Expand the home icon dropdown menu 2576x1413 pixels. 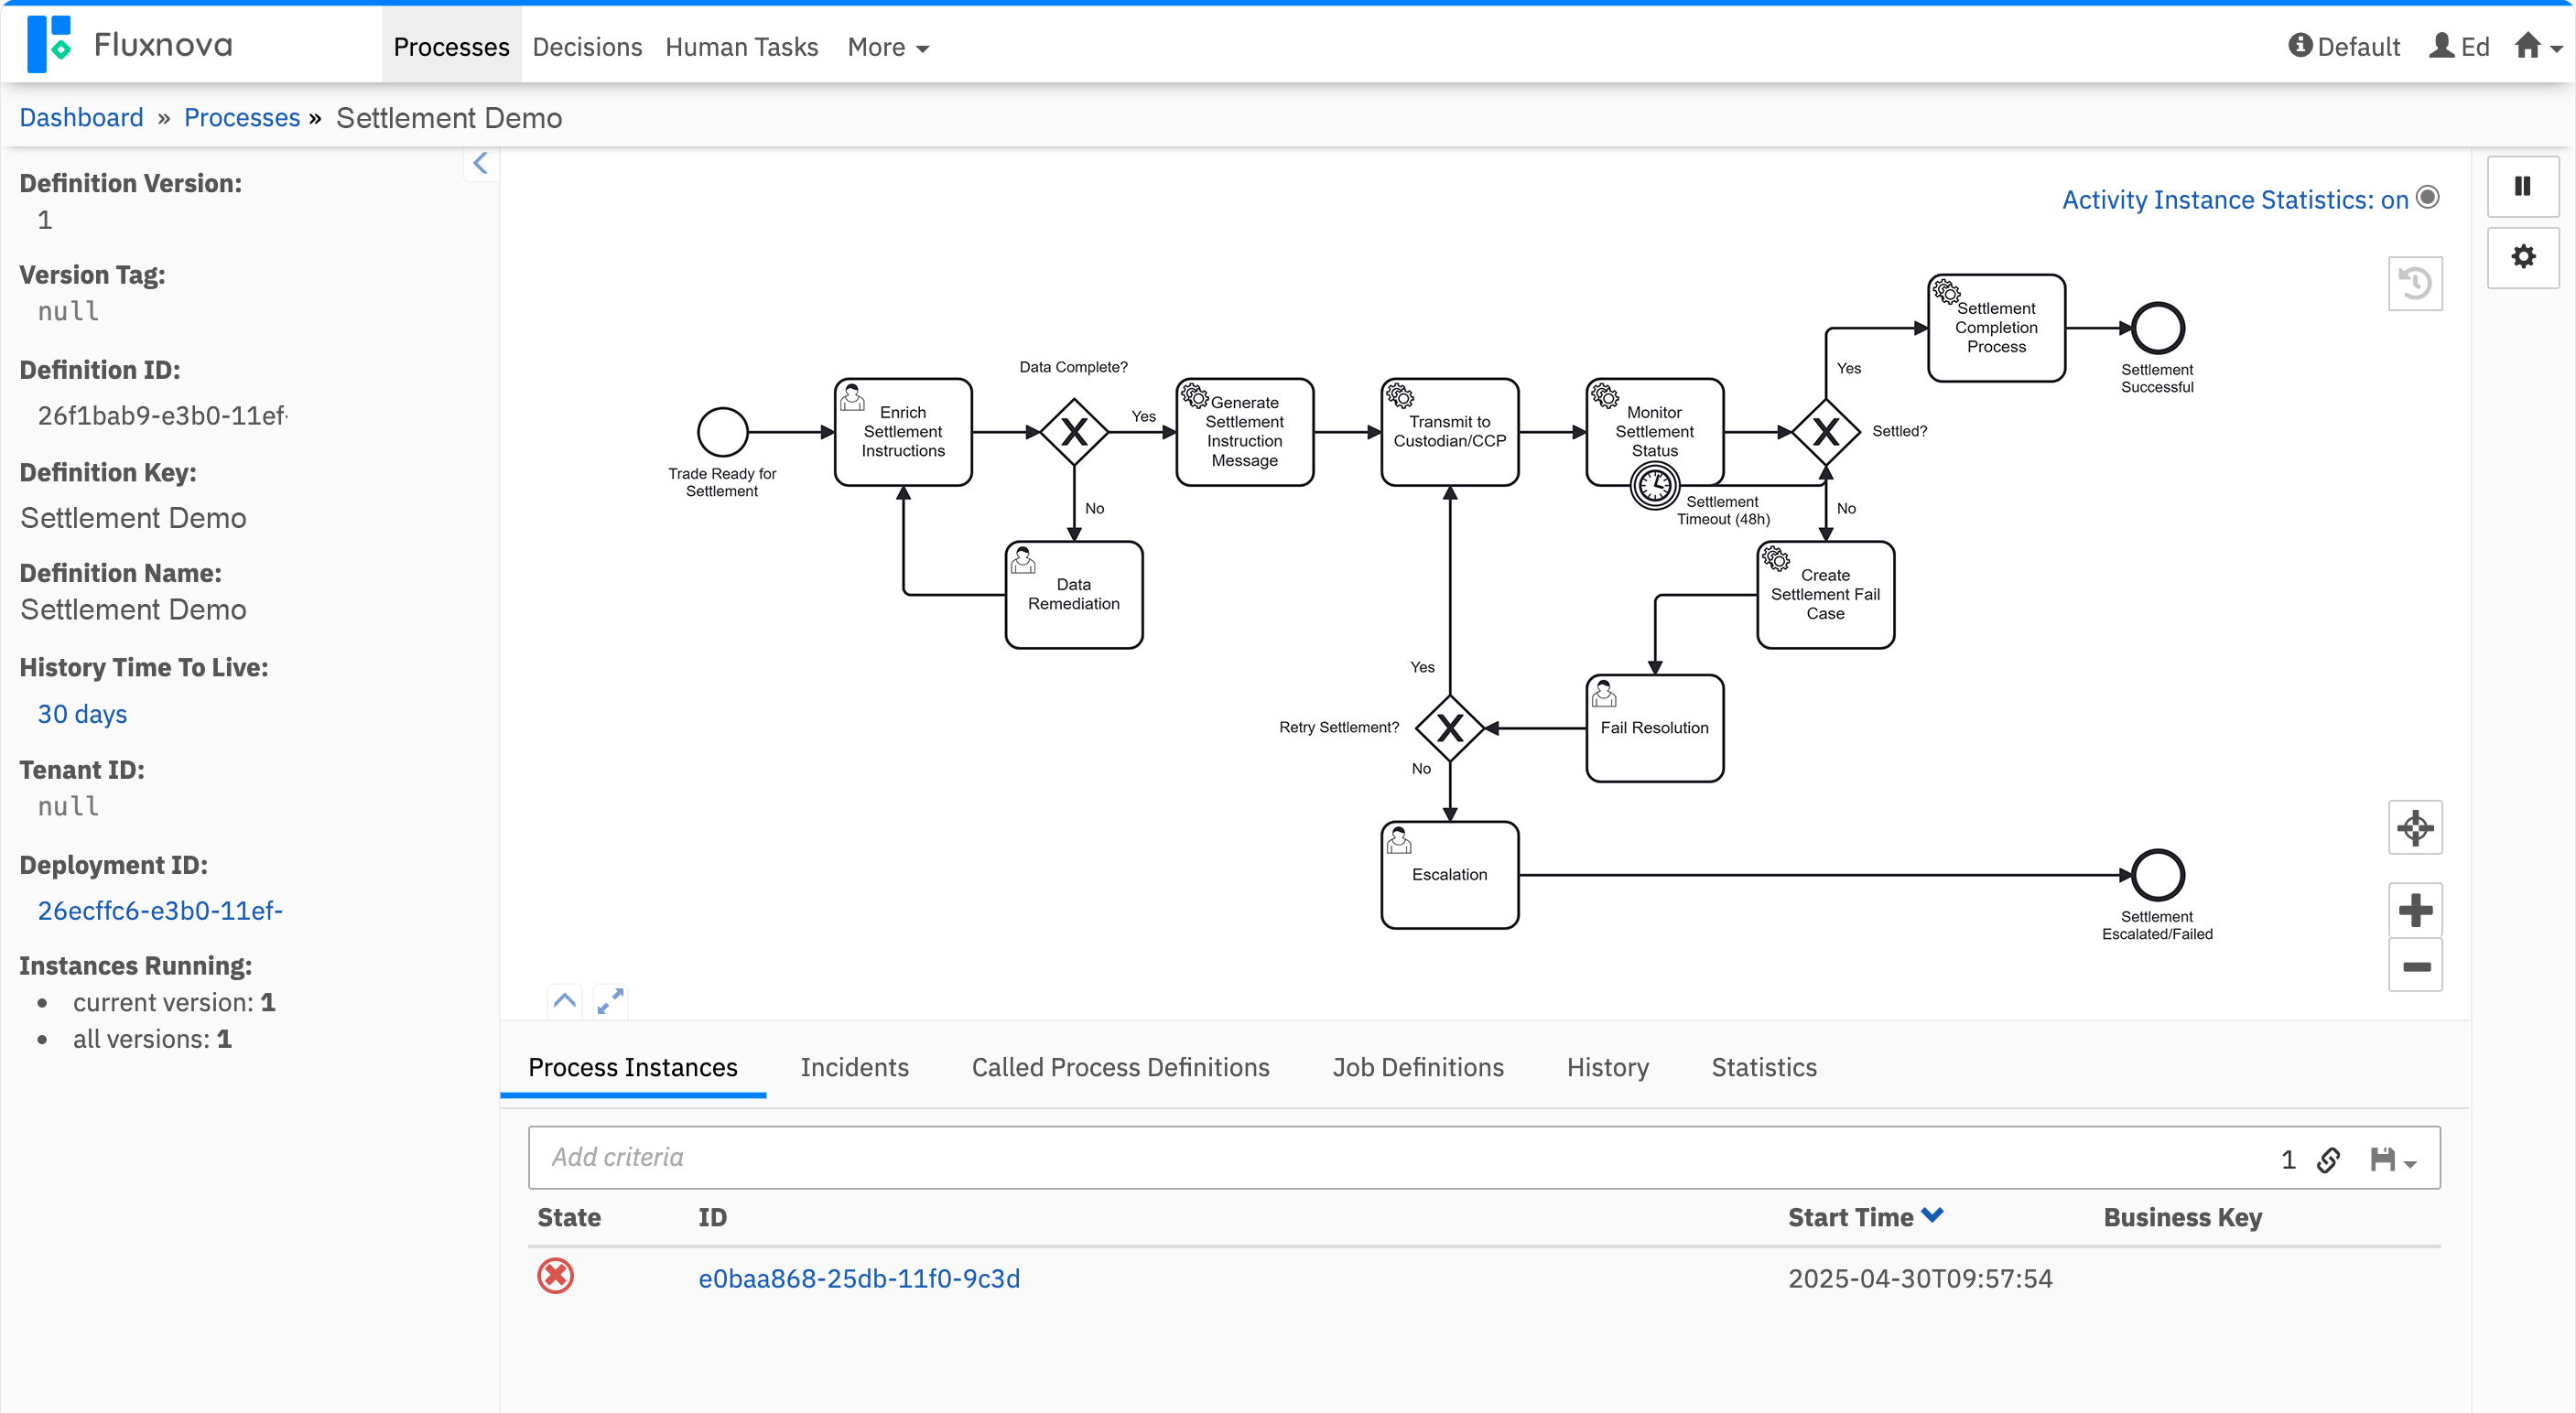pos(2536,47)
